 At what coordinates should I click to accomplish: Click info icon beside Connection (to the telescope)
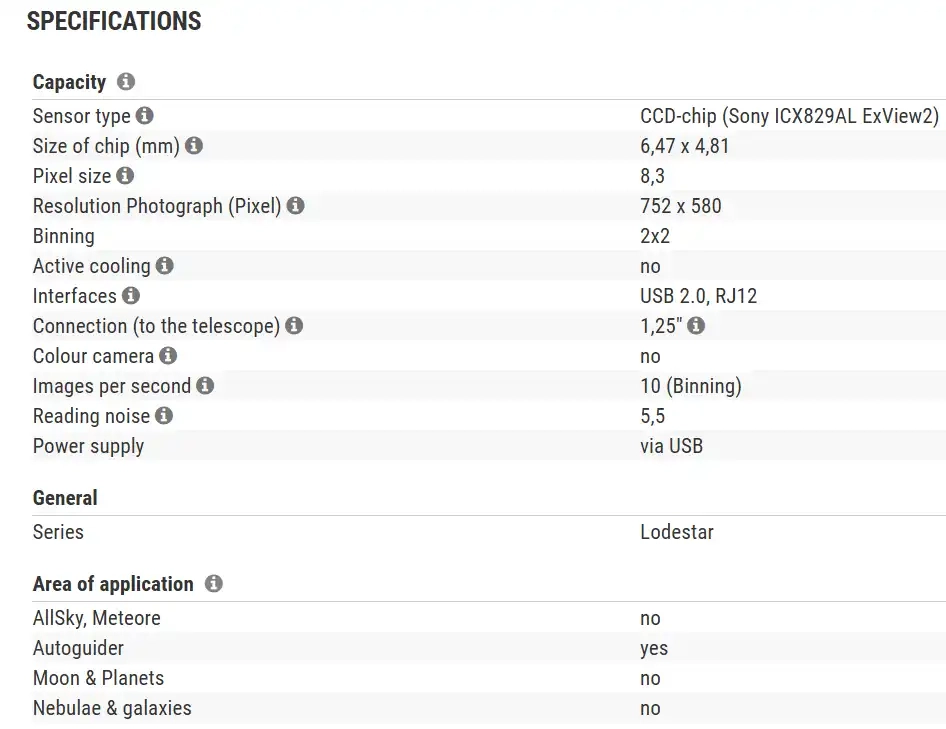coord(294,326)
